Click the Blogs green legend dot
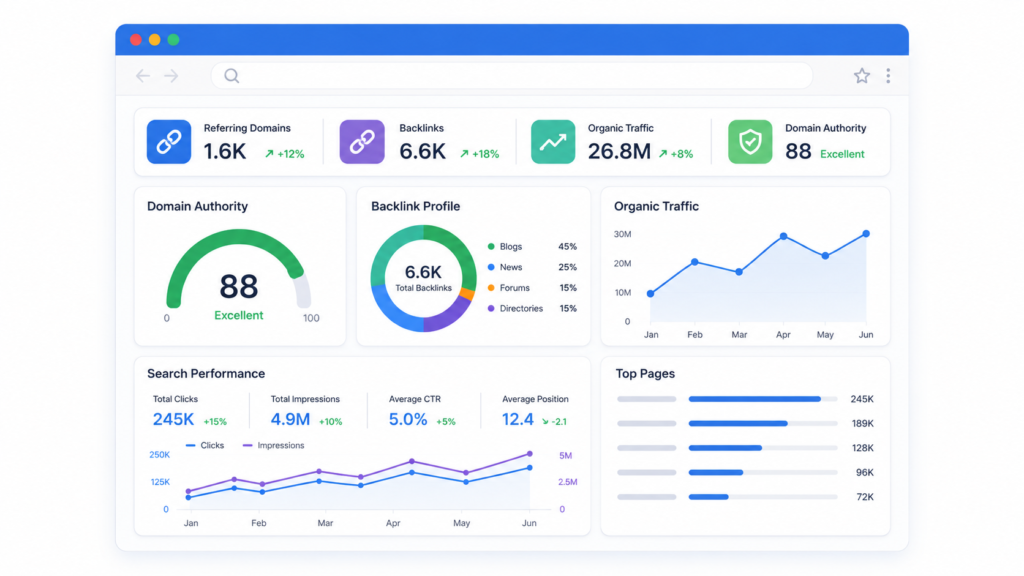Screen dimensions: 1024x576 (491, 247)
